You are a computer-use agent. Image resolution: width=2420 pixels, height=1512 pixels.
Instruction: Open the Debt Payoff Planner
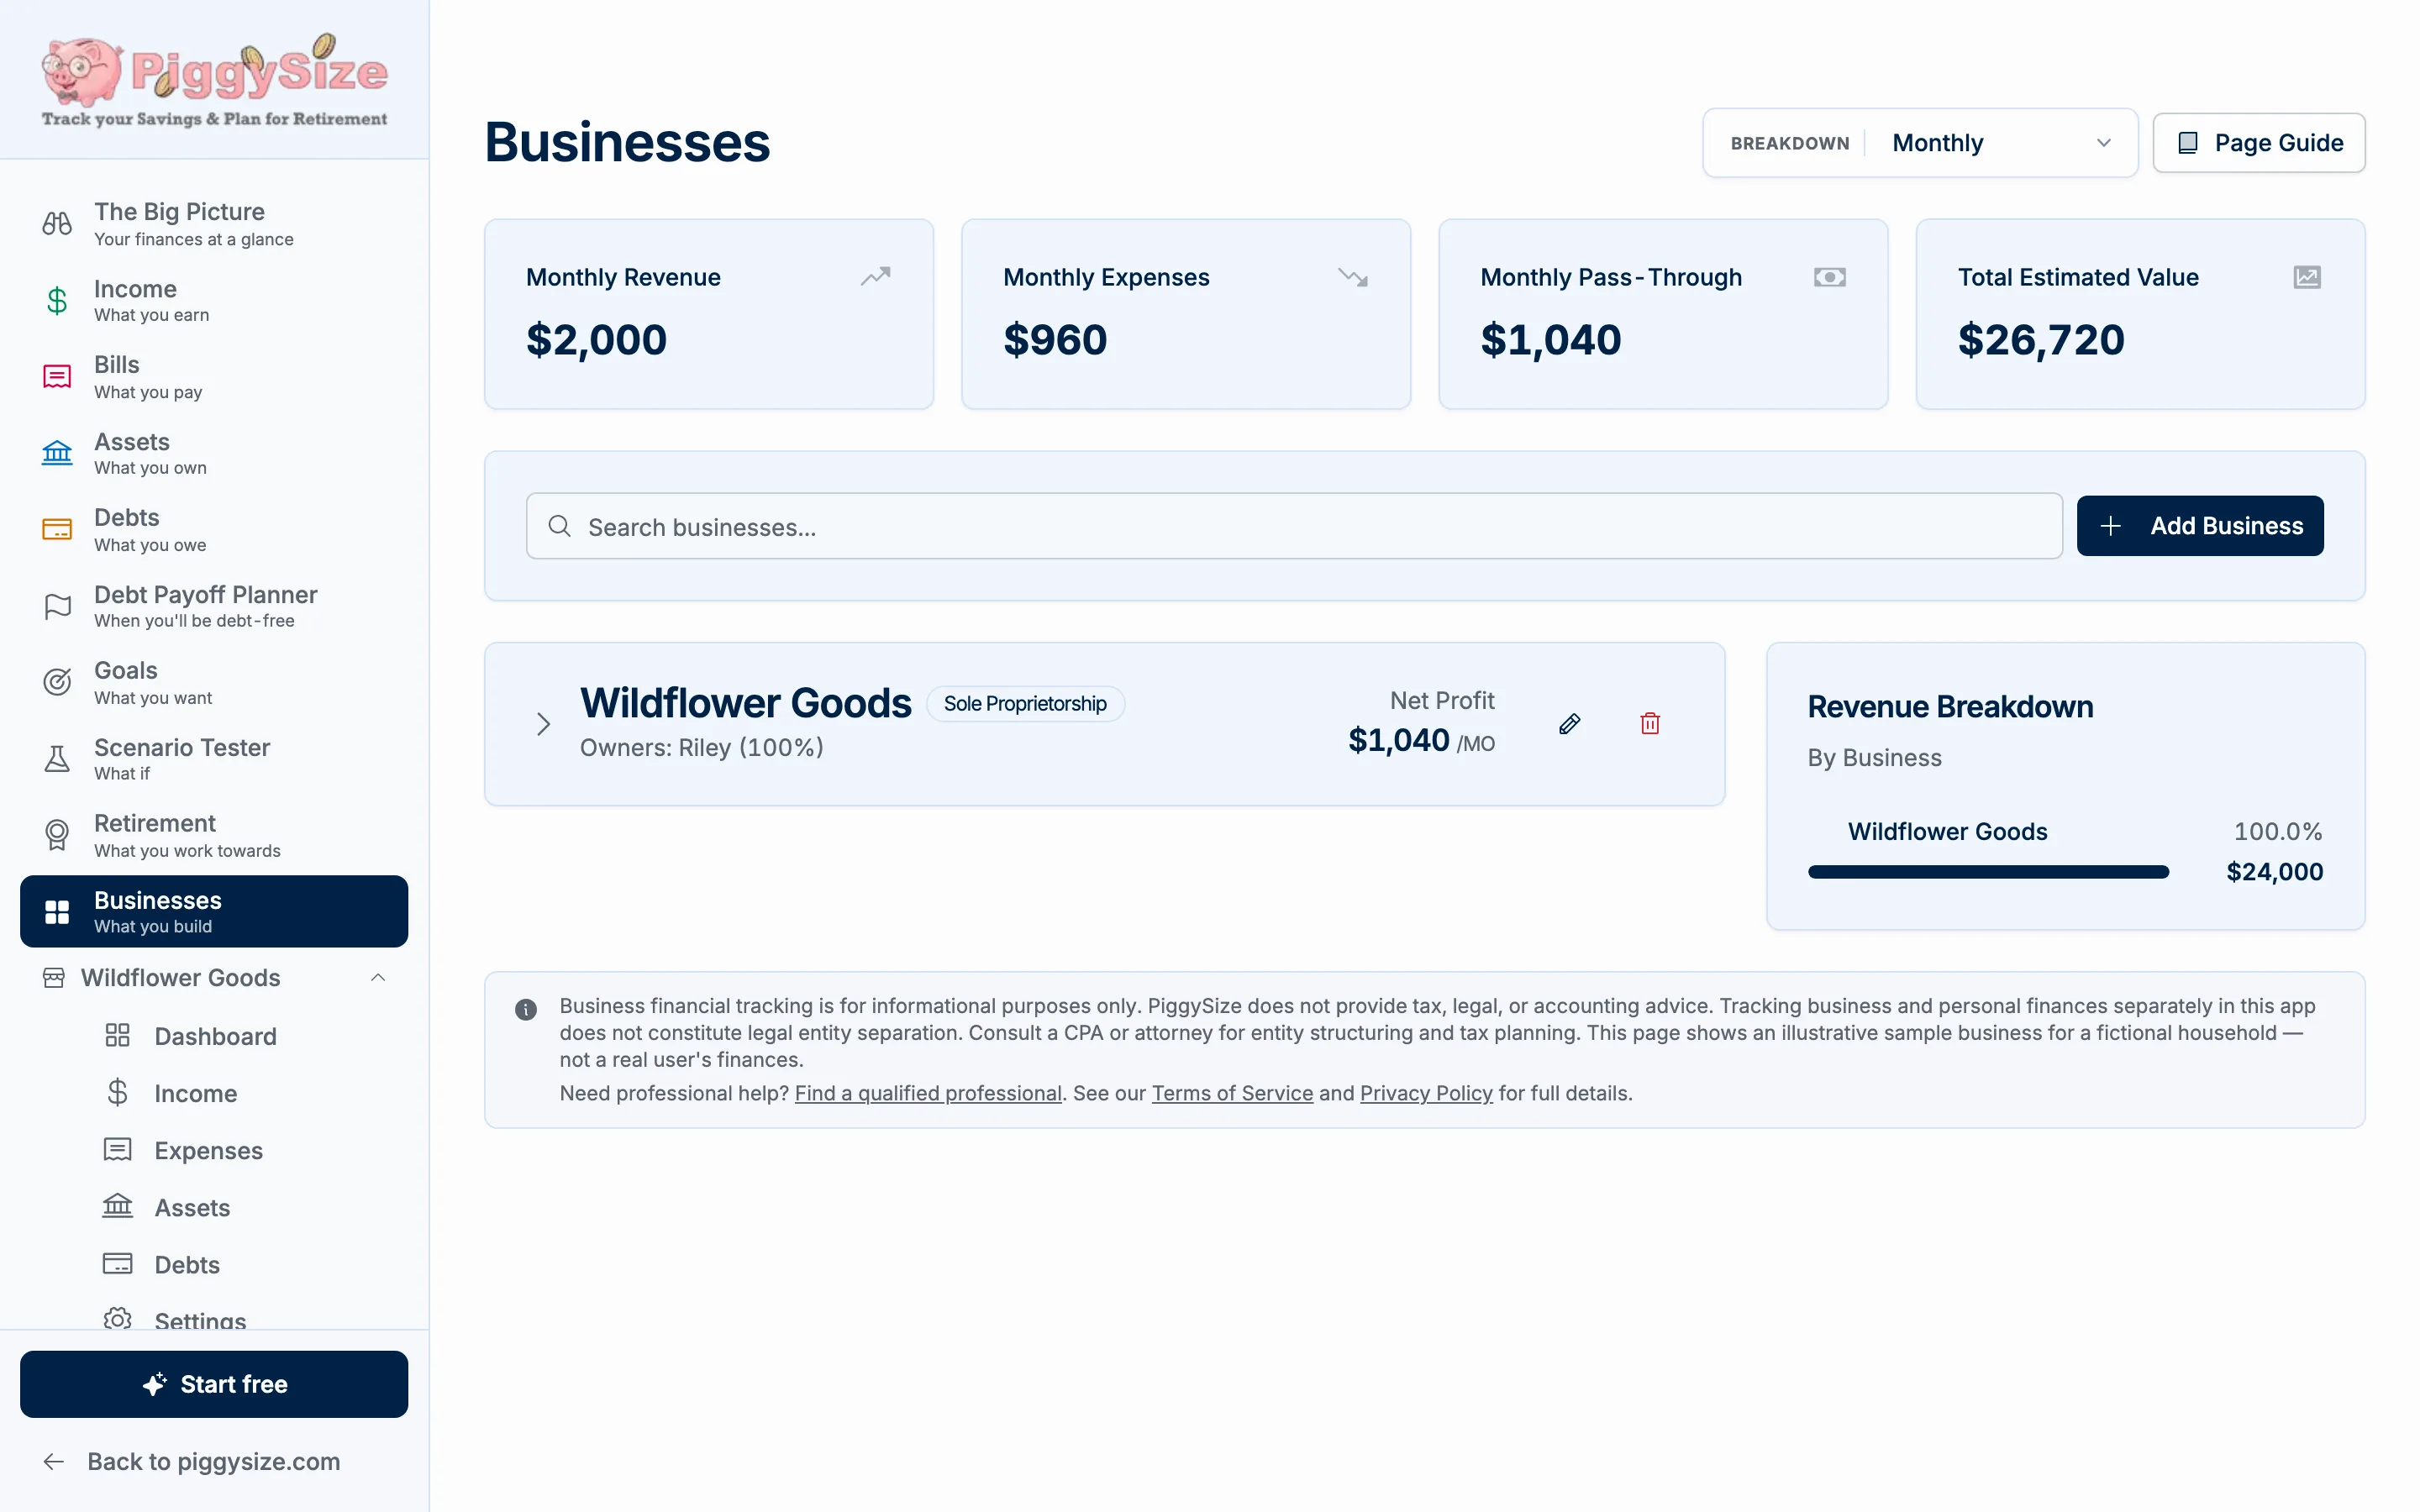(x=214, y=606)
